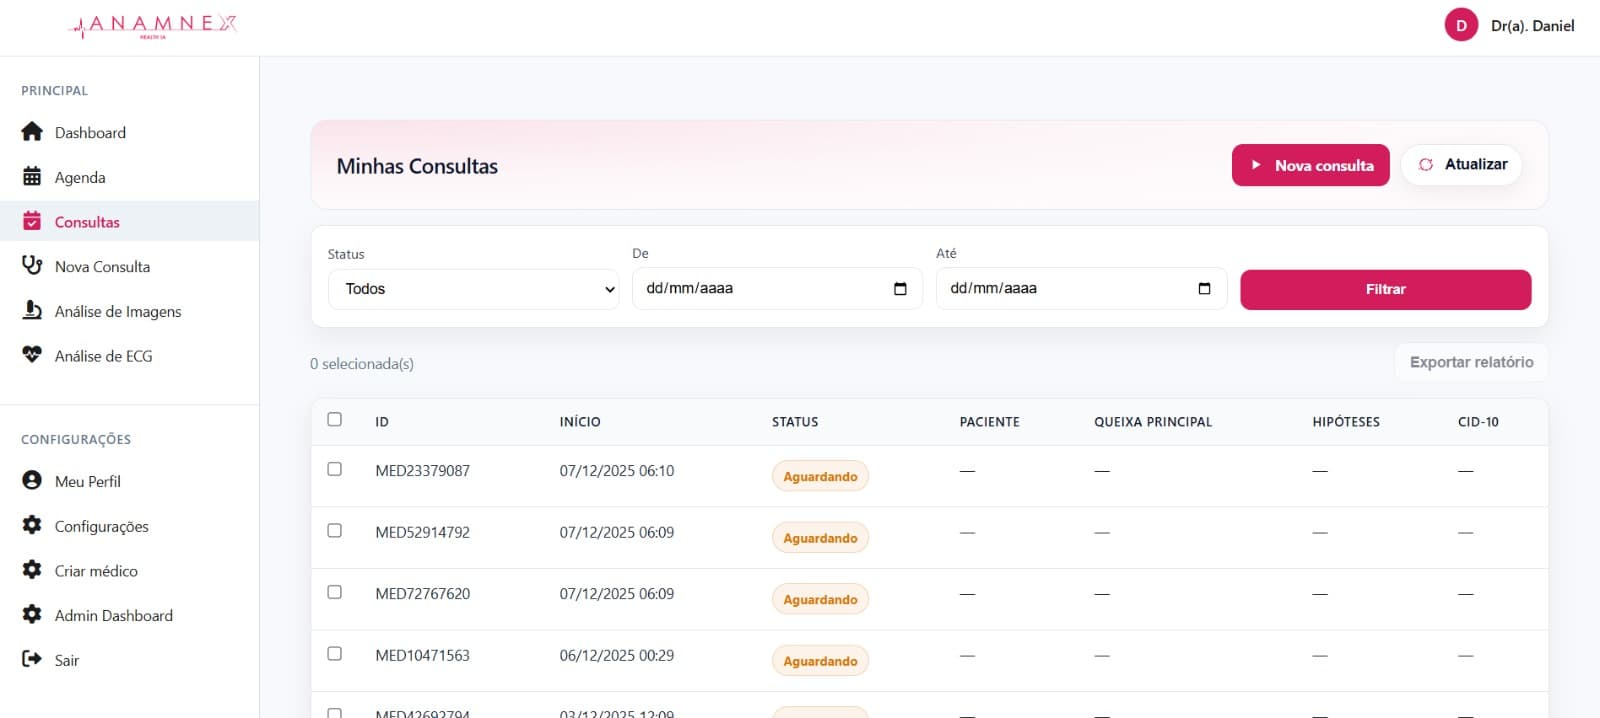The width and height of the screenshot is (1600, 718).
Task: Click the ID MED10471563 cell
Action: pos(422,655)
